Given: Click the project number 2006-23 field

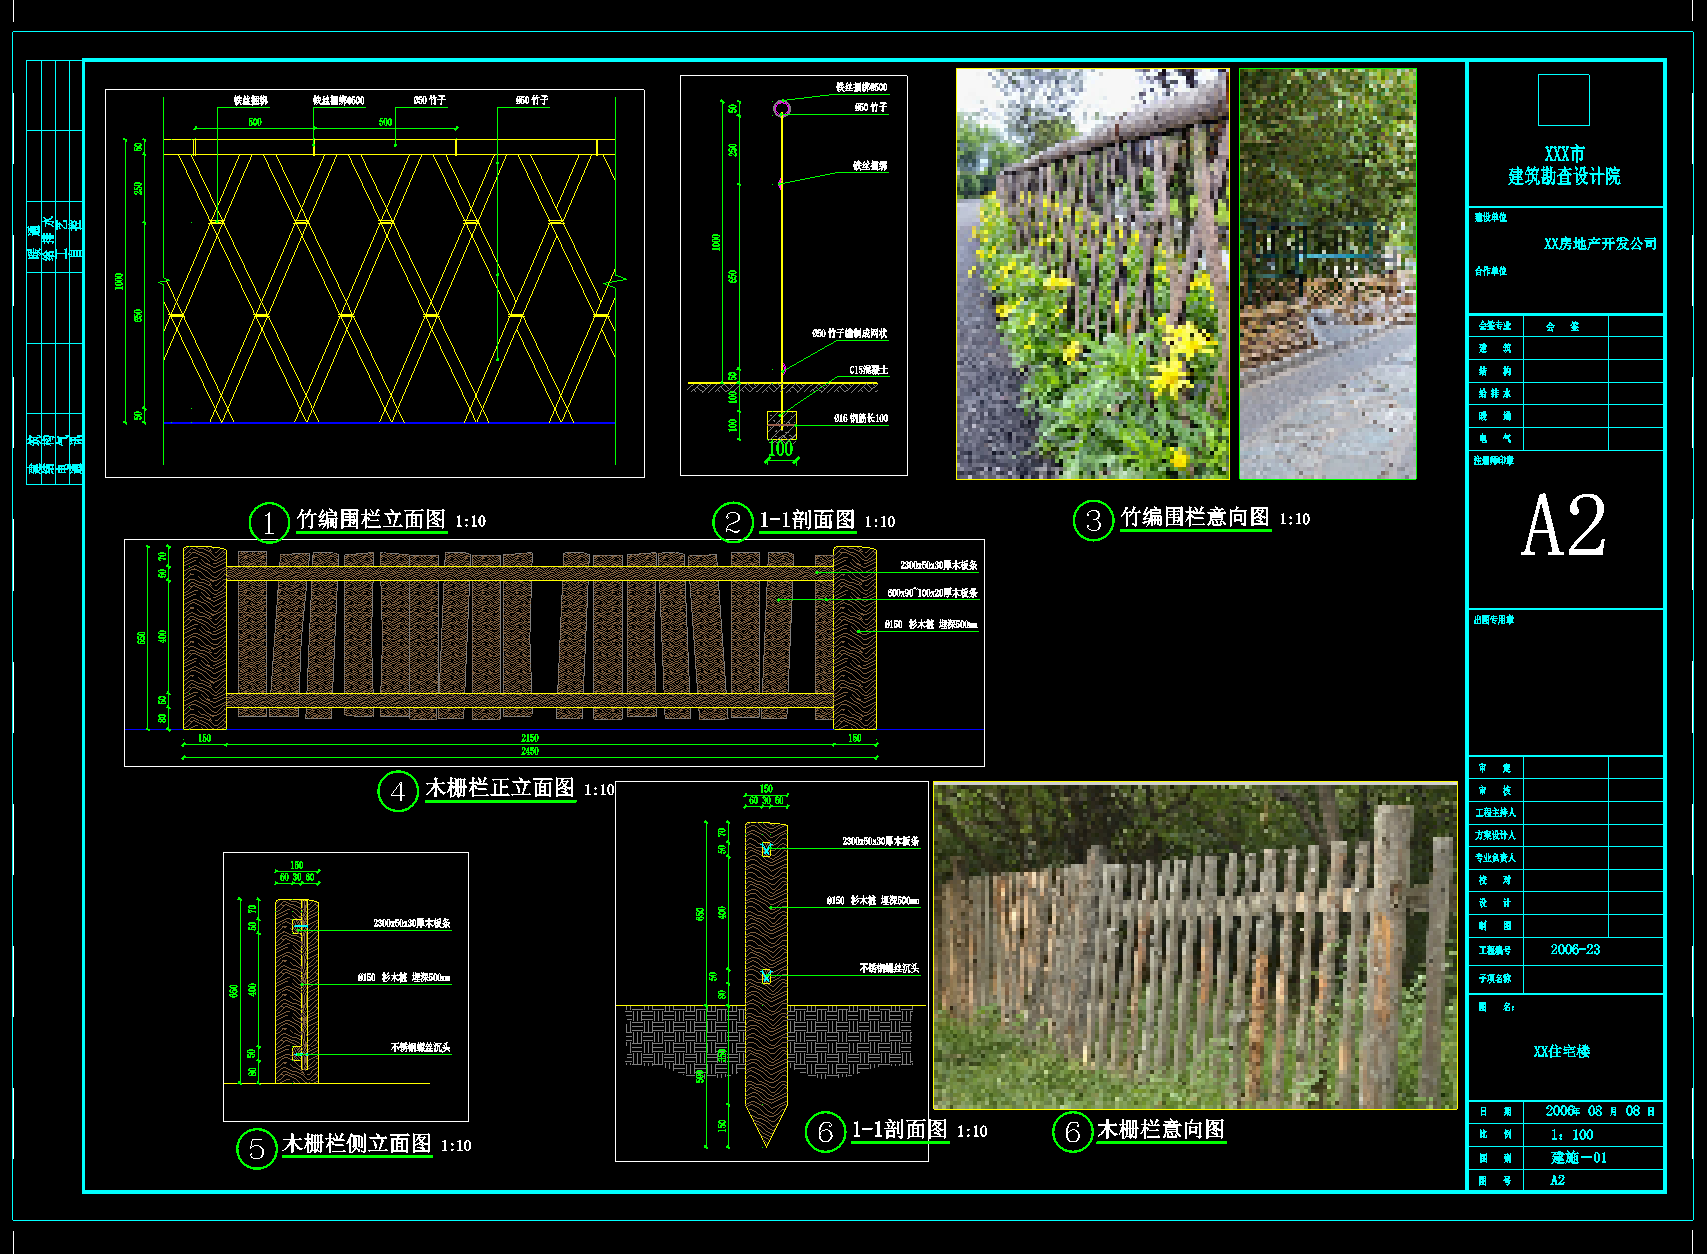Looking at the screenshot, I should click(1575, 949).
